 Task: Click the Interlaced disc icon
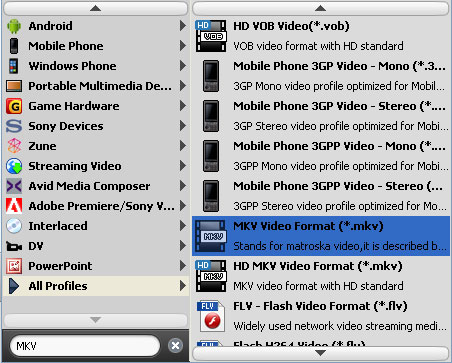[14, 226]
